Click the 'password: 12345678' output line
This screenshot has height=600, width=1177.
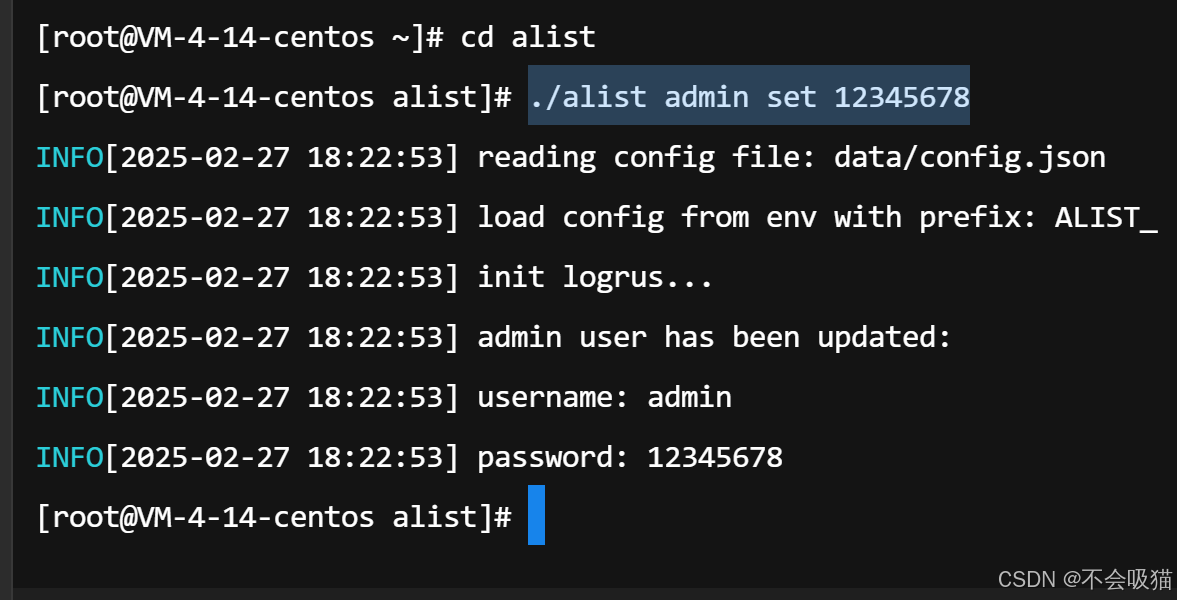click(630, 457)
